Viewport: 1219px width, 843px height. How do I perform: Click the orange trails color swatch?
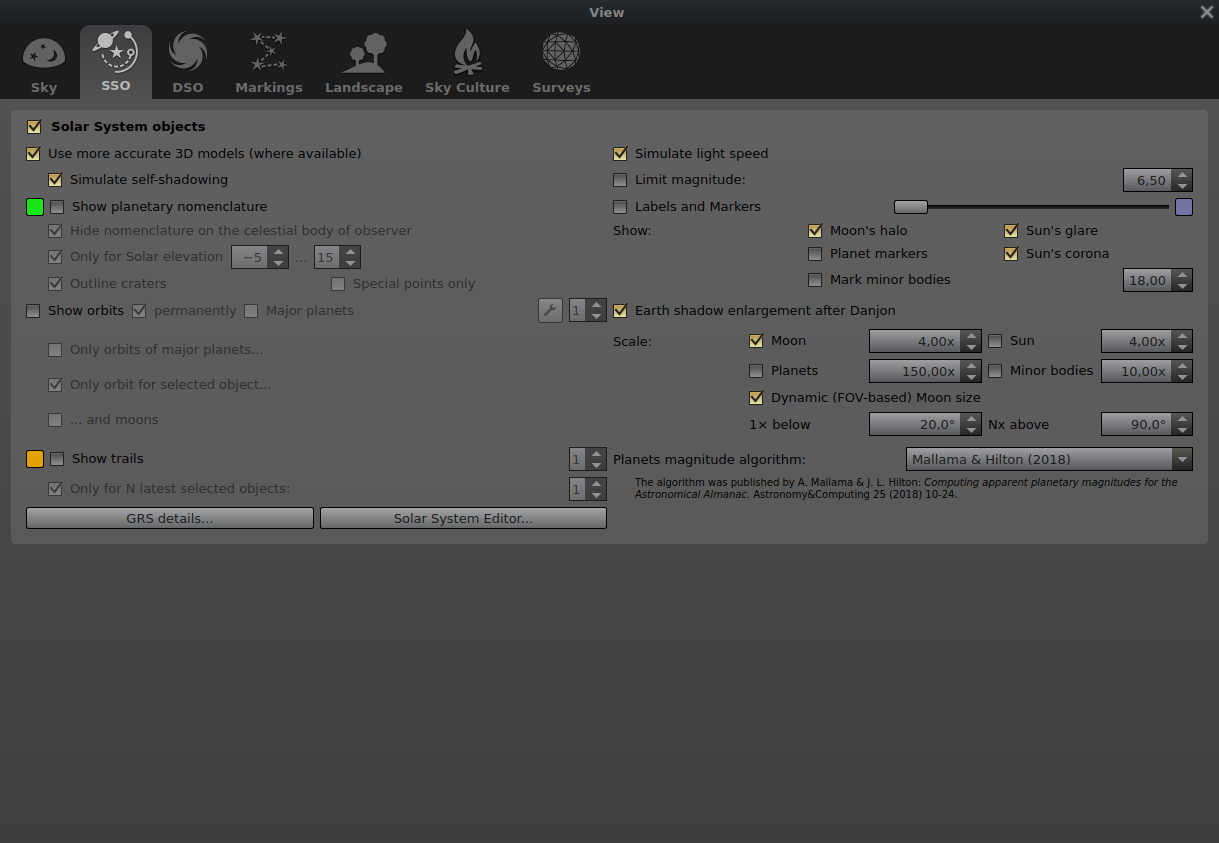pos(35,459)
